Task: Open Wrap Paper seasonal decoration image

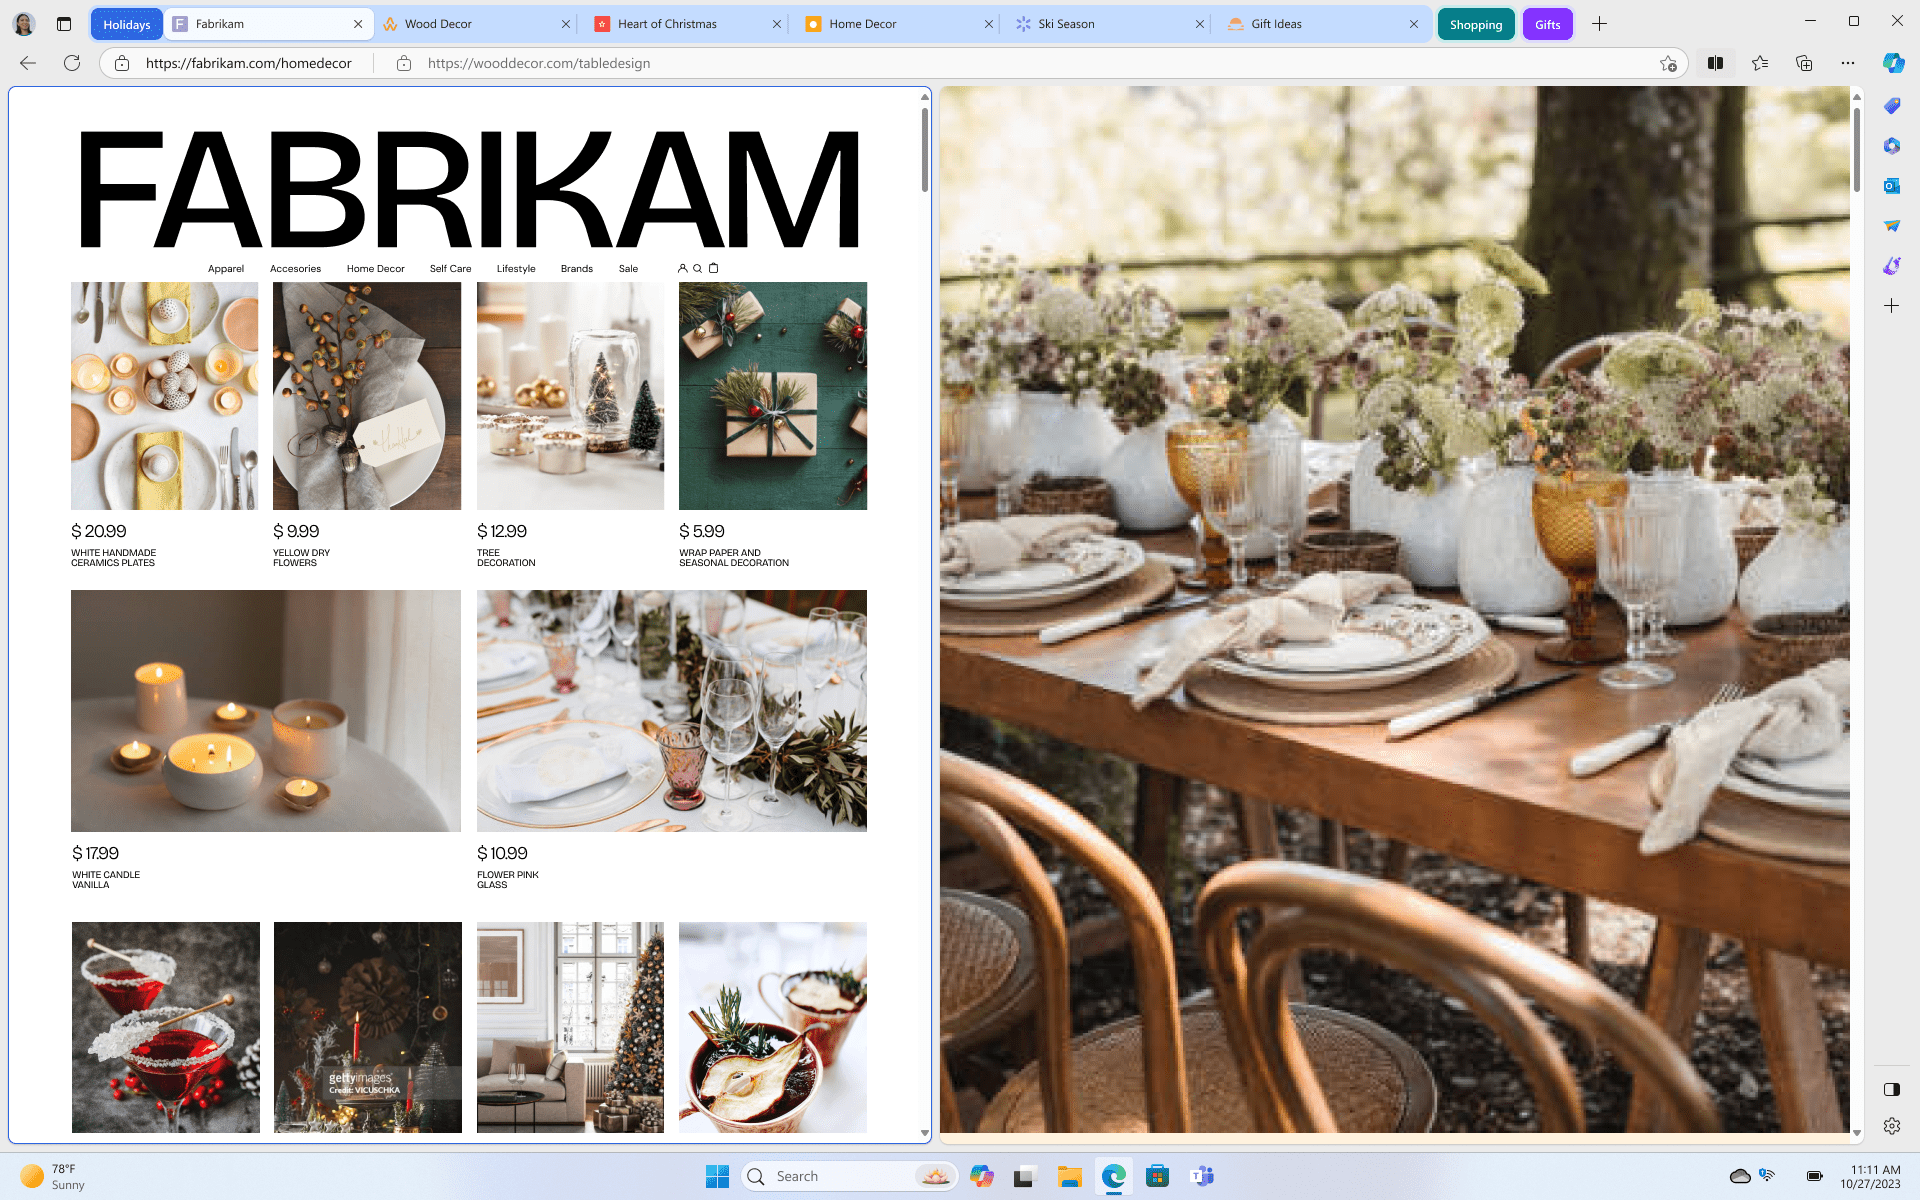Action: point(773,396)
